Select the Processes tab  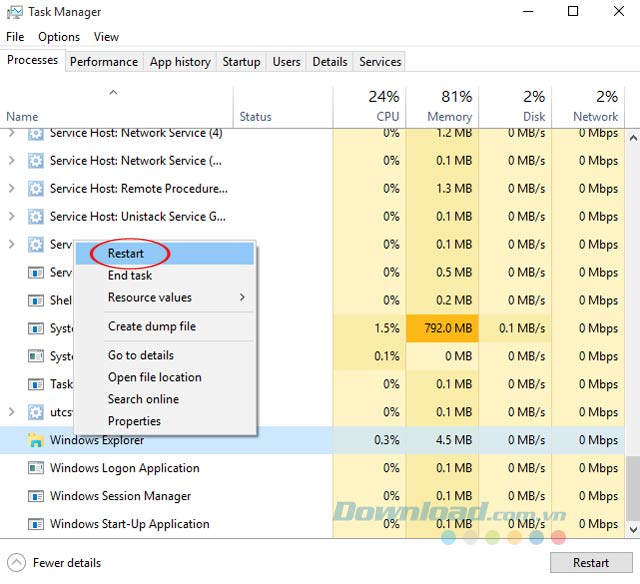tap(33, 60)
